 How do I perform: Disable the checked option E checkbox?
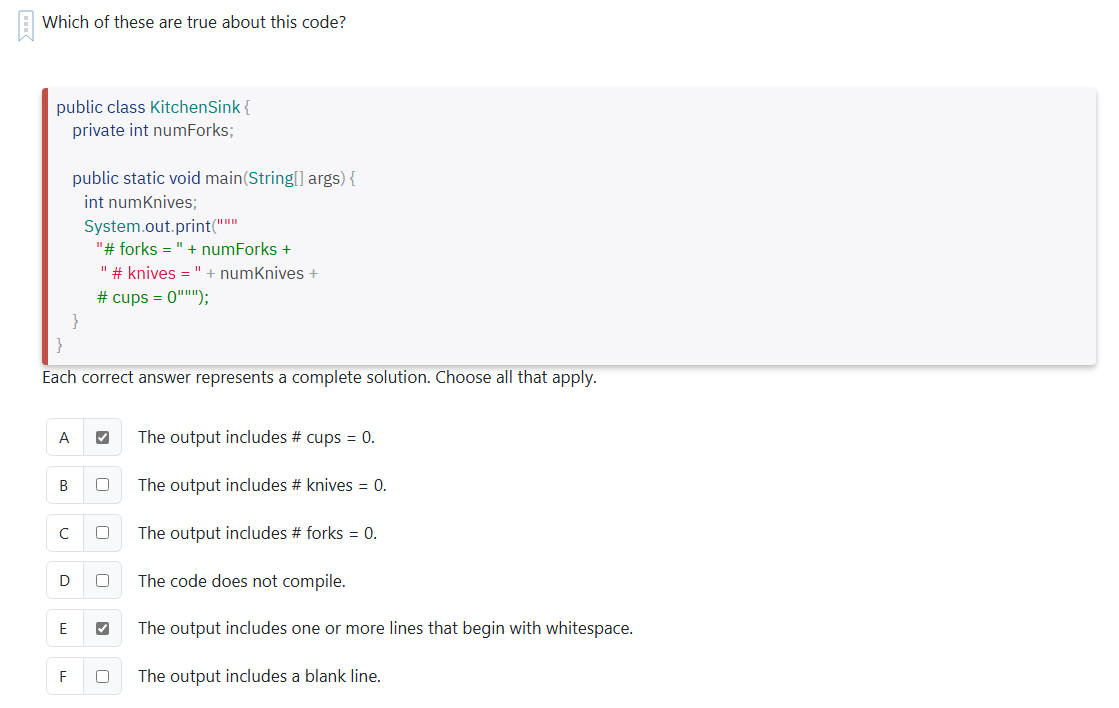point(101,628)
